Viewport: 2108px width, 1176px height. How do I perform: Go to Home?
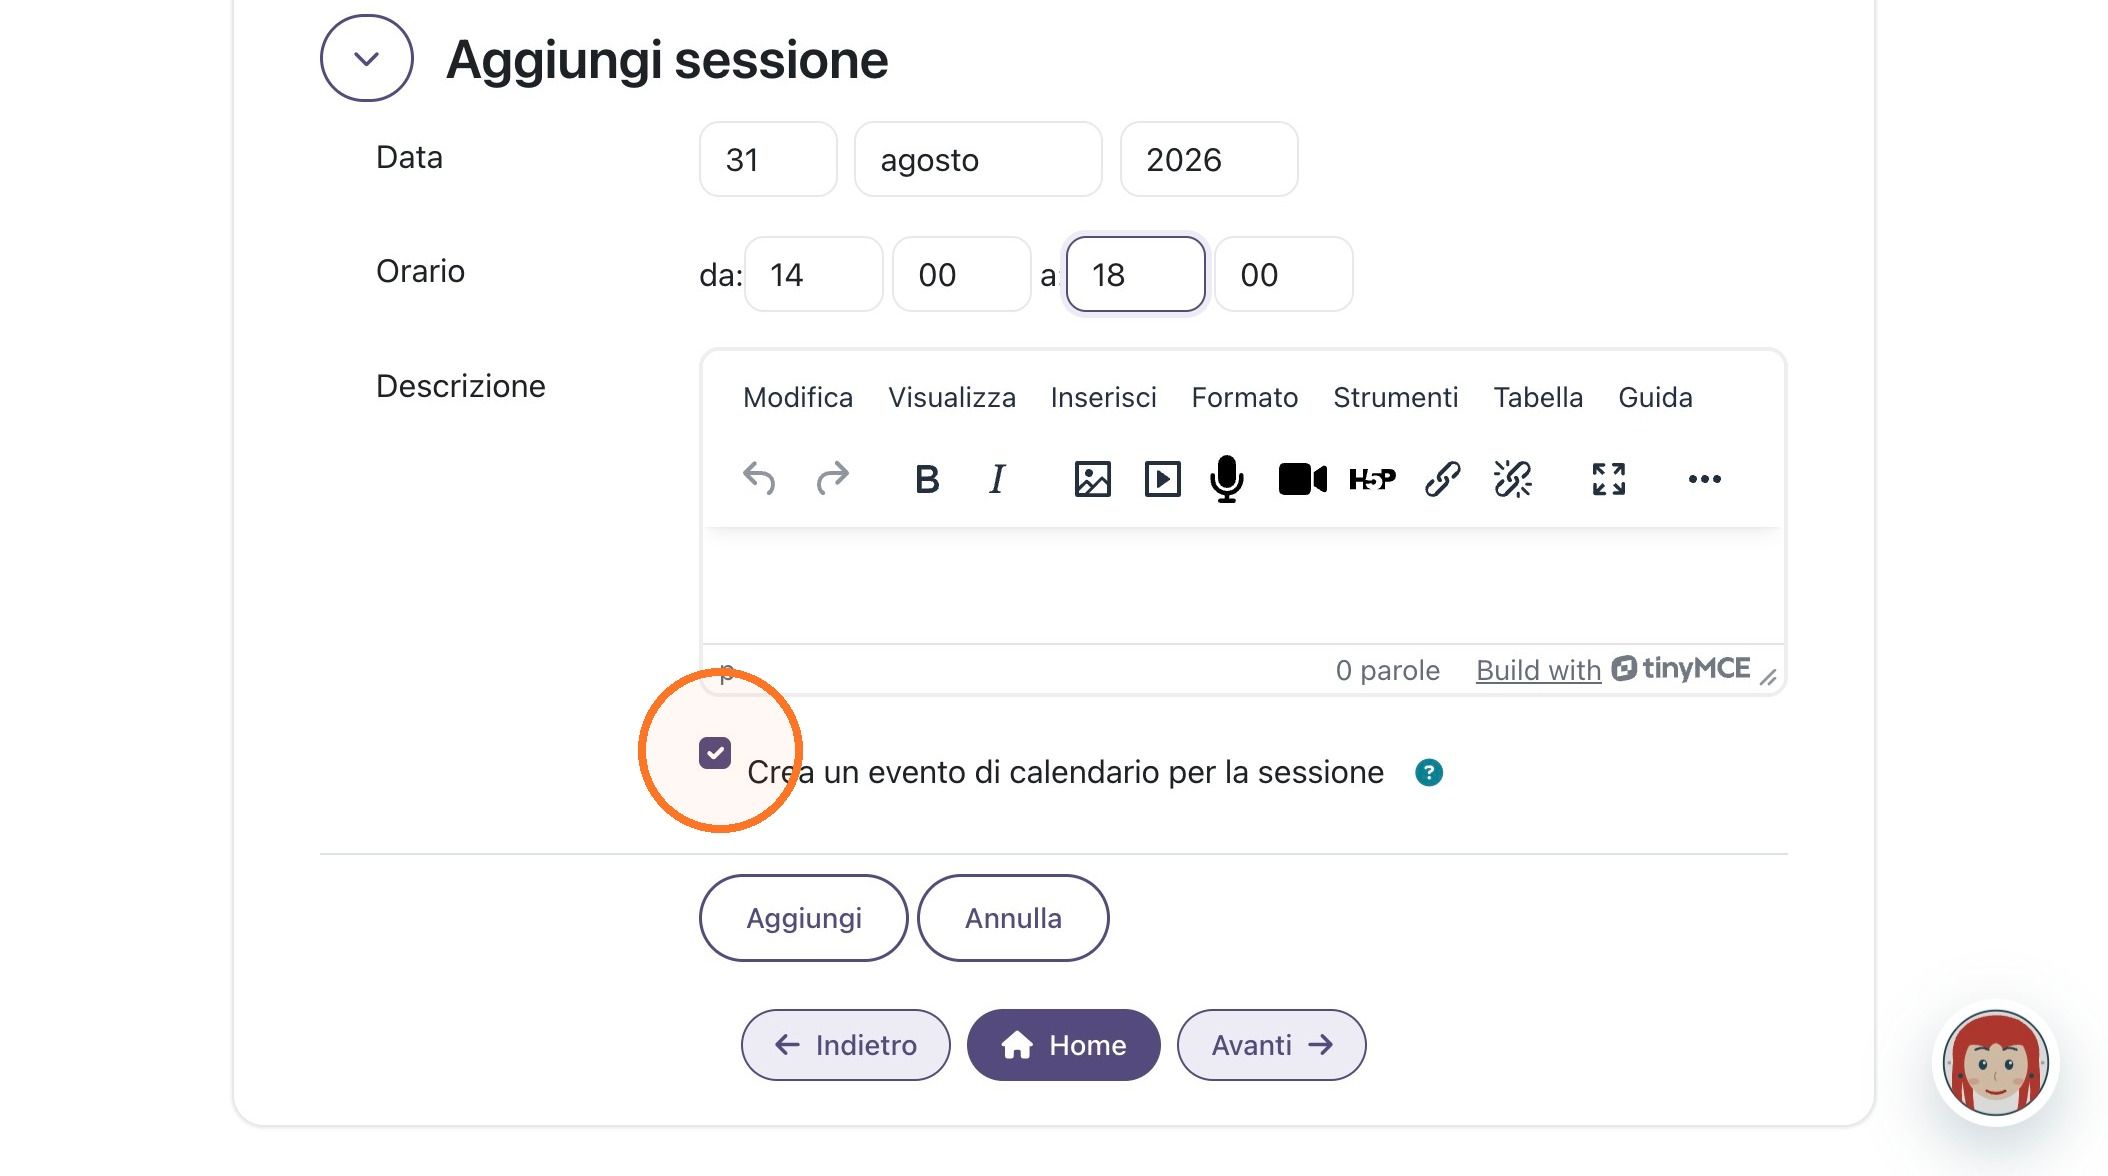point(1064,1045)
